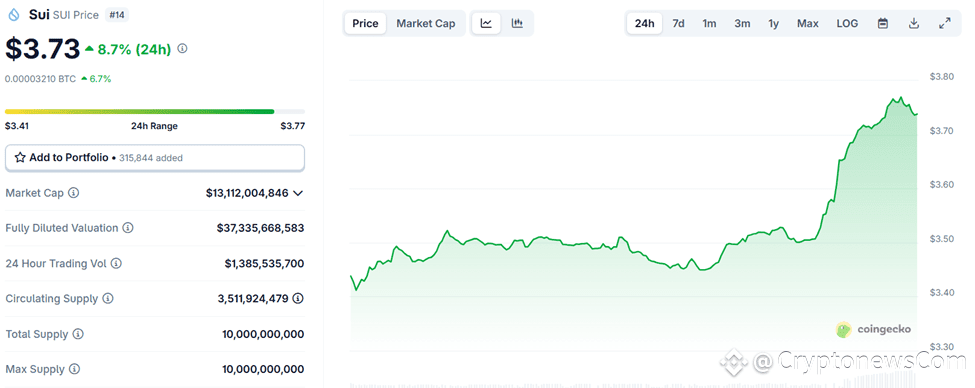Viewport: 975px width, 388px height.
Task: Click the Sui water drop logo
Action: (14, 15)
